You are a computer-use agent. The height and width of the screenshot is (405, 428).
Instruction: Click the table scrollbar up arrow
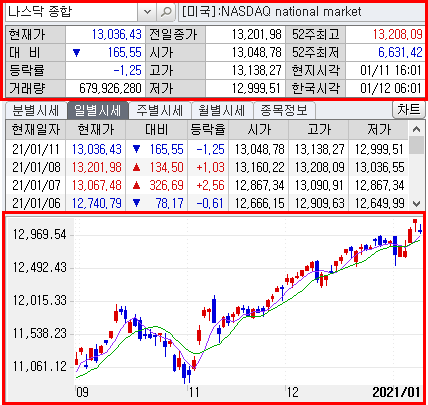click(416, 129)
